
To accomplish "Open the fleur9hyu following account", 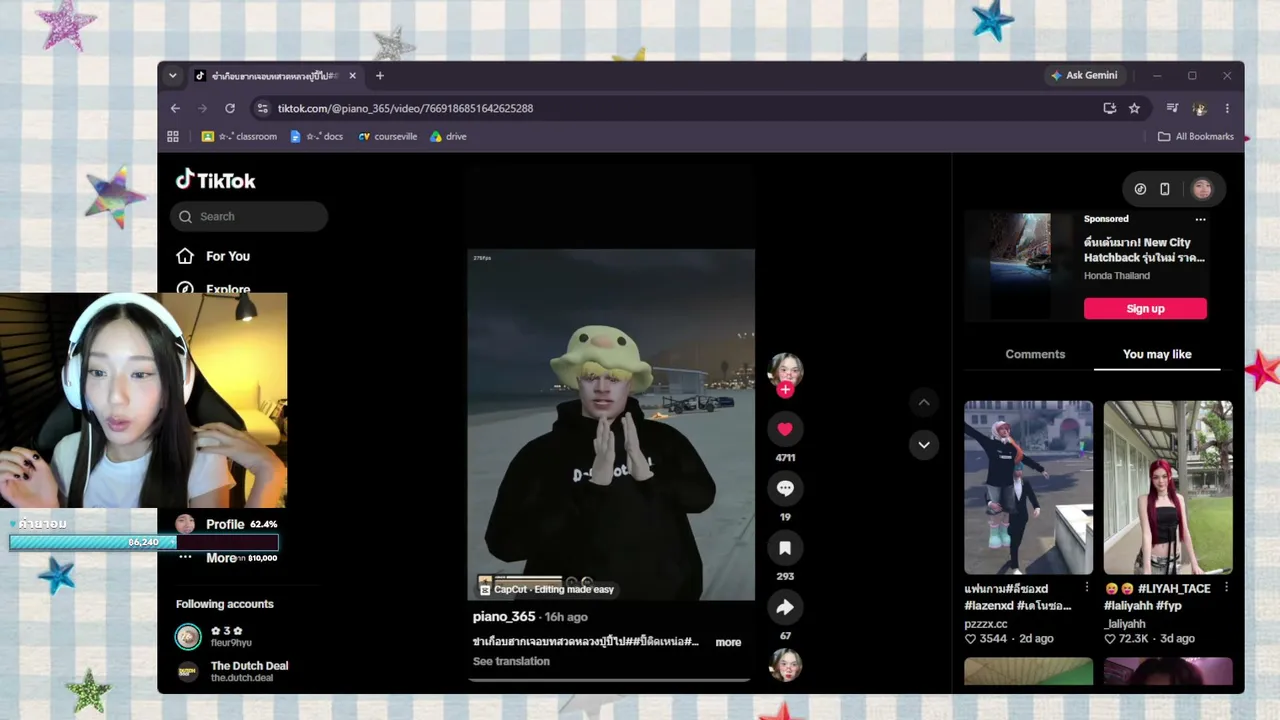I will point(214,637).
